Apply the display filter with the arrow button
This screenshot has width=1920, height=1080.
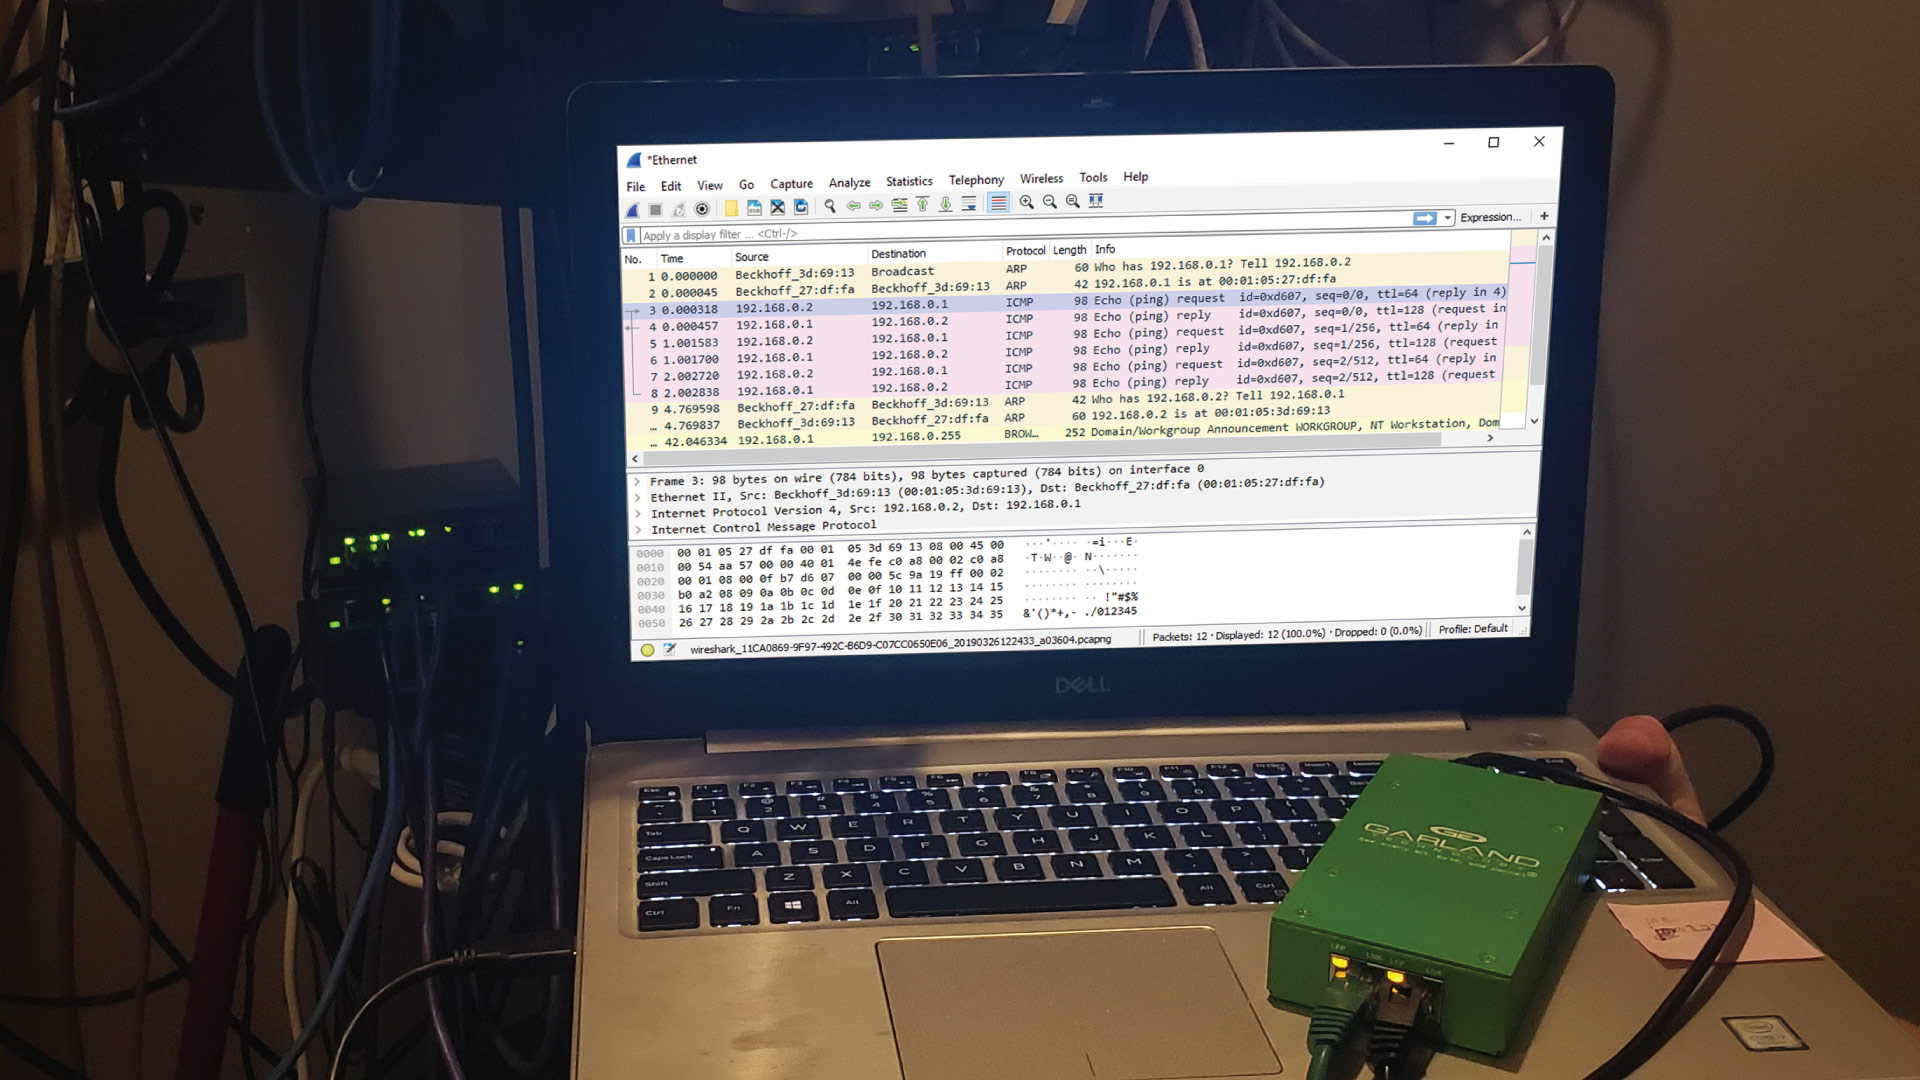[1424, 218]
